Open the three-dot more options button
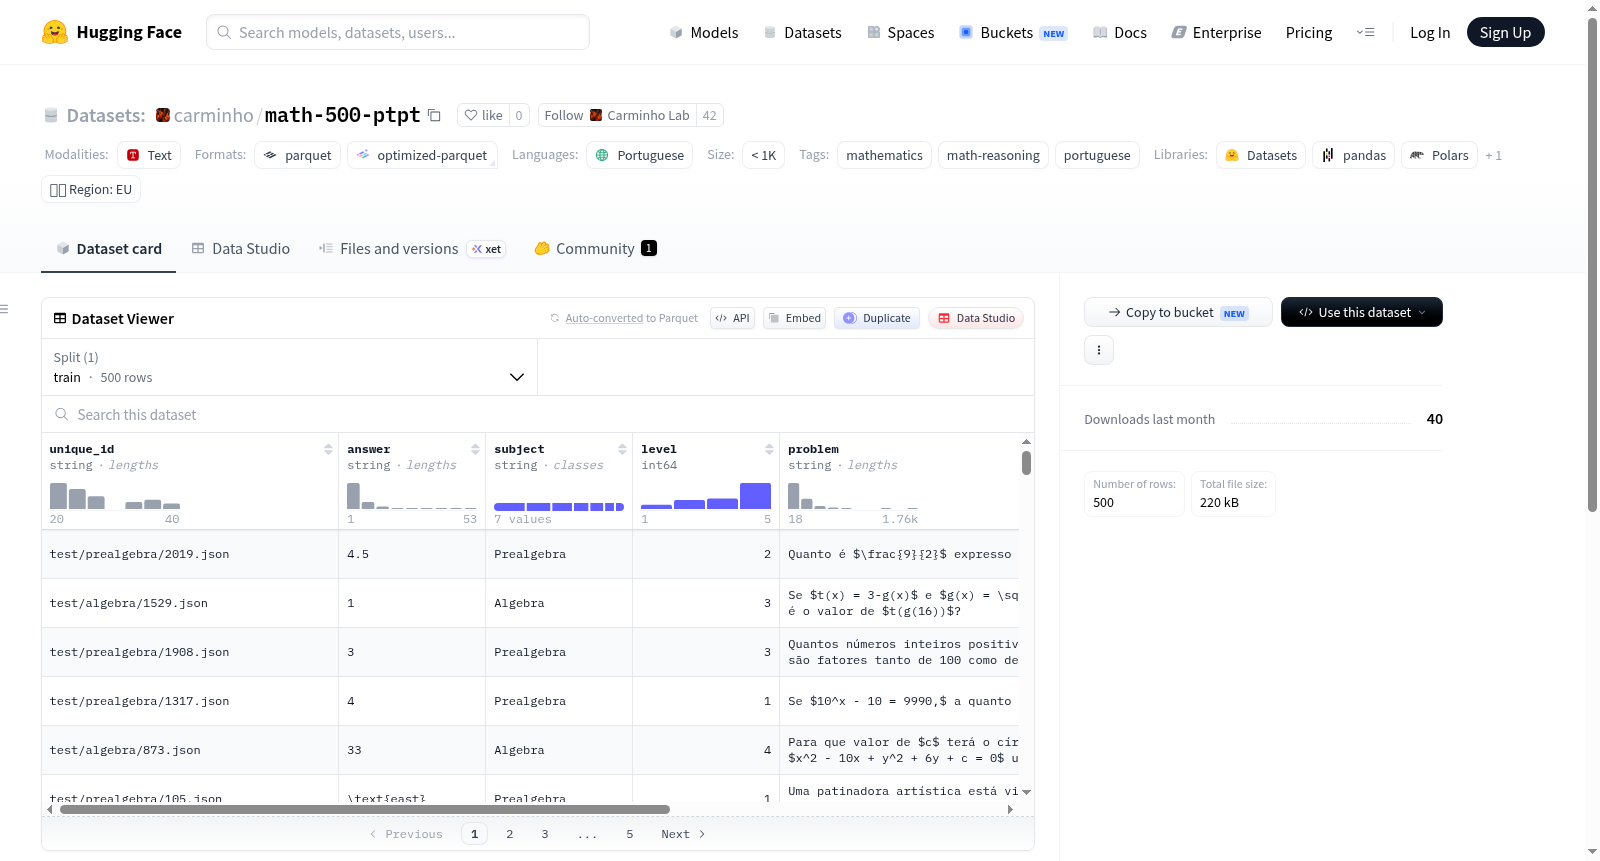Image resolution: width=1600 pixels, height=861 pixels. click(1099, 350)
